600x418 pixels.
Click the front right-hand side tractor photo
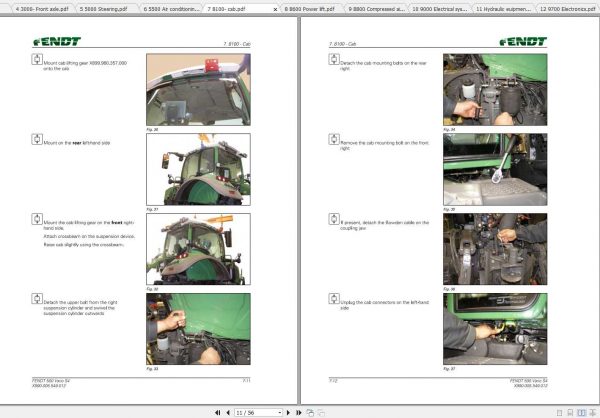198,249
